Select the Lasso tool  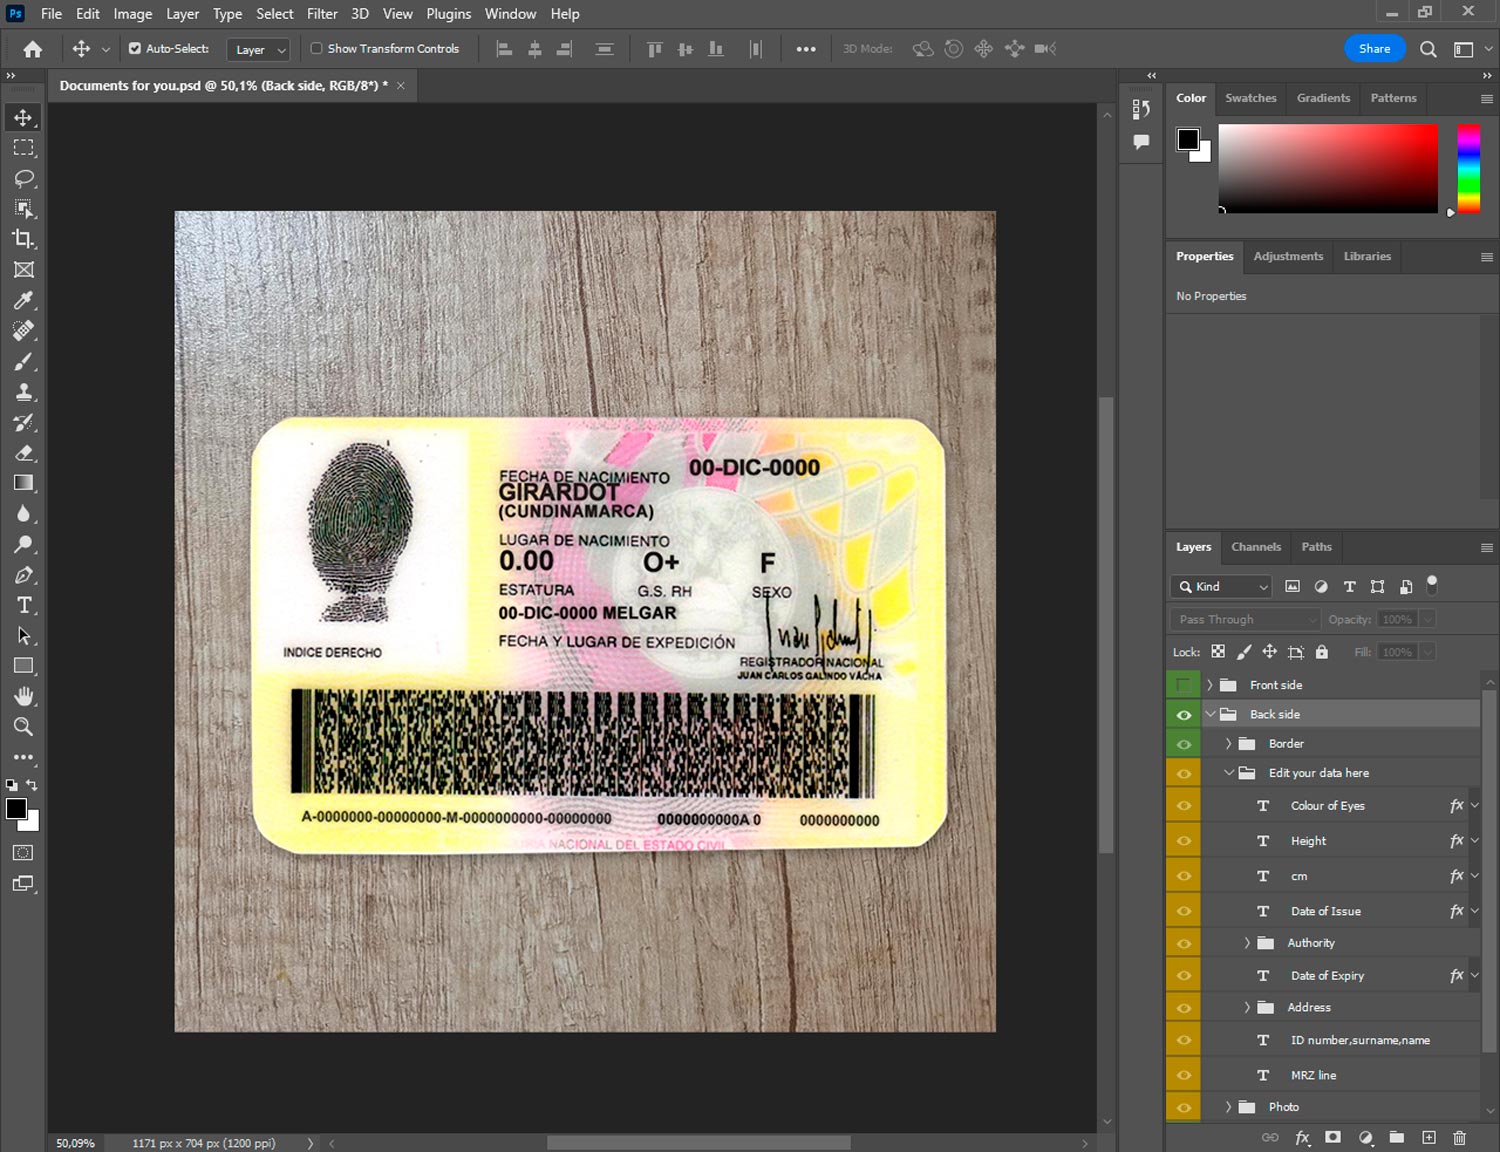pyautogui.click(x=23, y=178)
